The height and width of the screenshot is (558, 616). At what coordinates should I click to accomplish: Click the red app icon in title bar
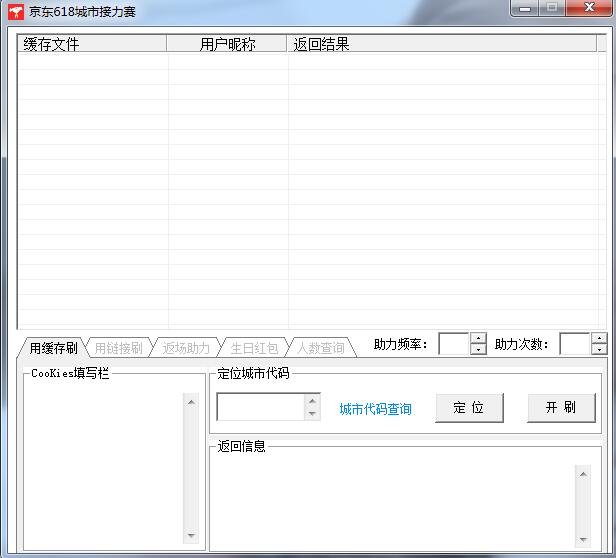[x=16, y=12]
